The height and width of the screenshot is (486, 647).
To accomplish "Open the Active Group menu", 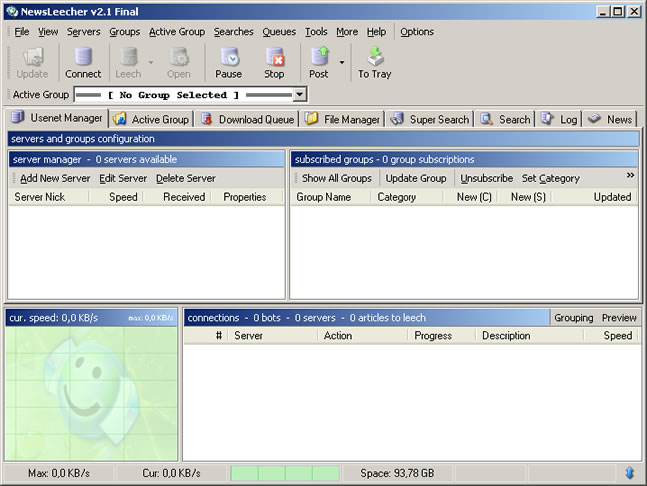I will click(177, 32).
